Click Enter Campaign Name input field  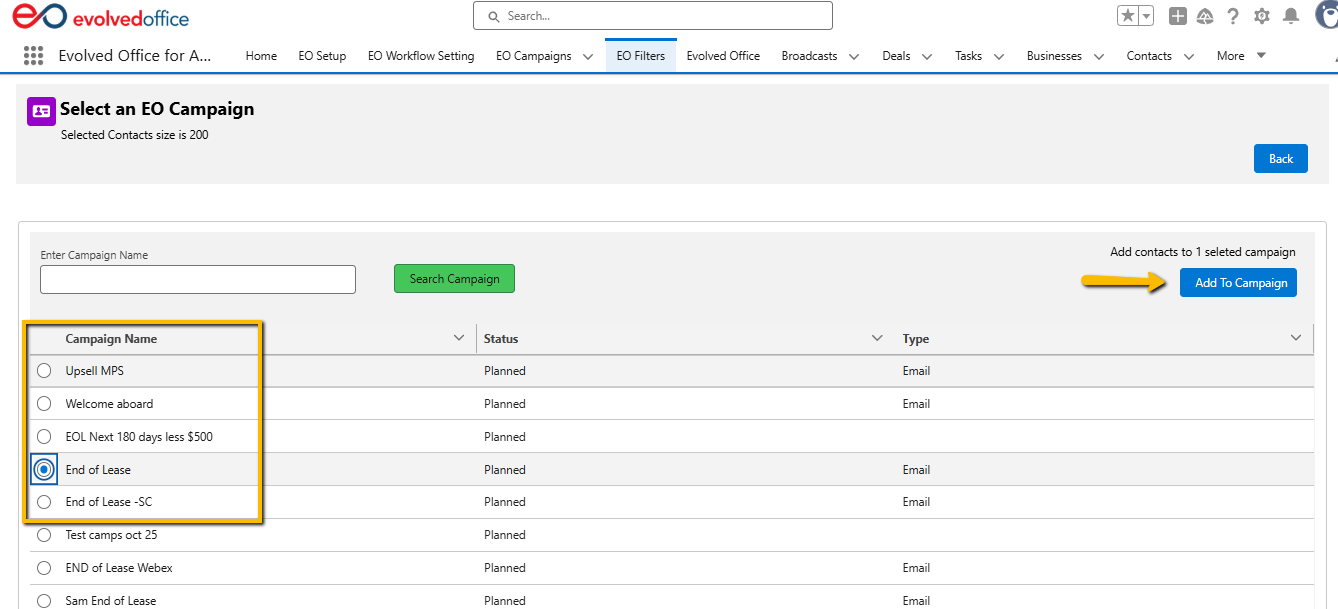[198, 279]
